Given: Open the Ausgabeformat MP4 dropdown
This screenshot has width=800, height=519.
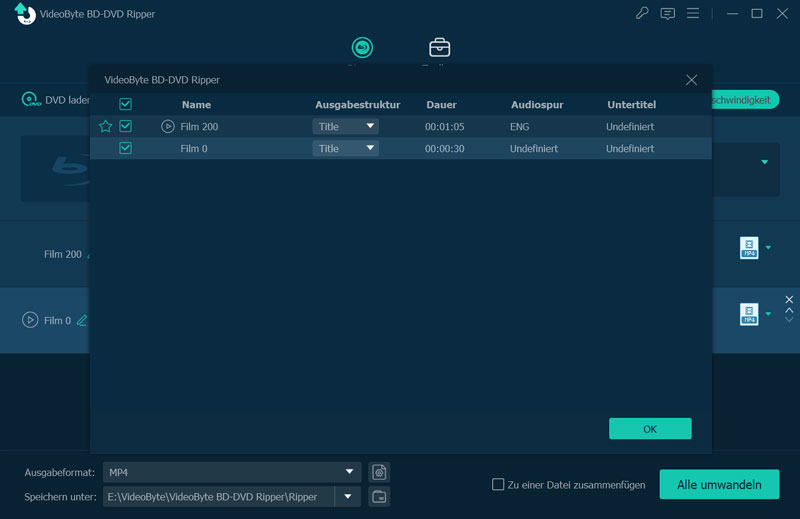Looking at the screenshot, I should click(x=232, y=472).
